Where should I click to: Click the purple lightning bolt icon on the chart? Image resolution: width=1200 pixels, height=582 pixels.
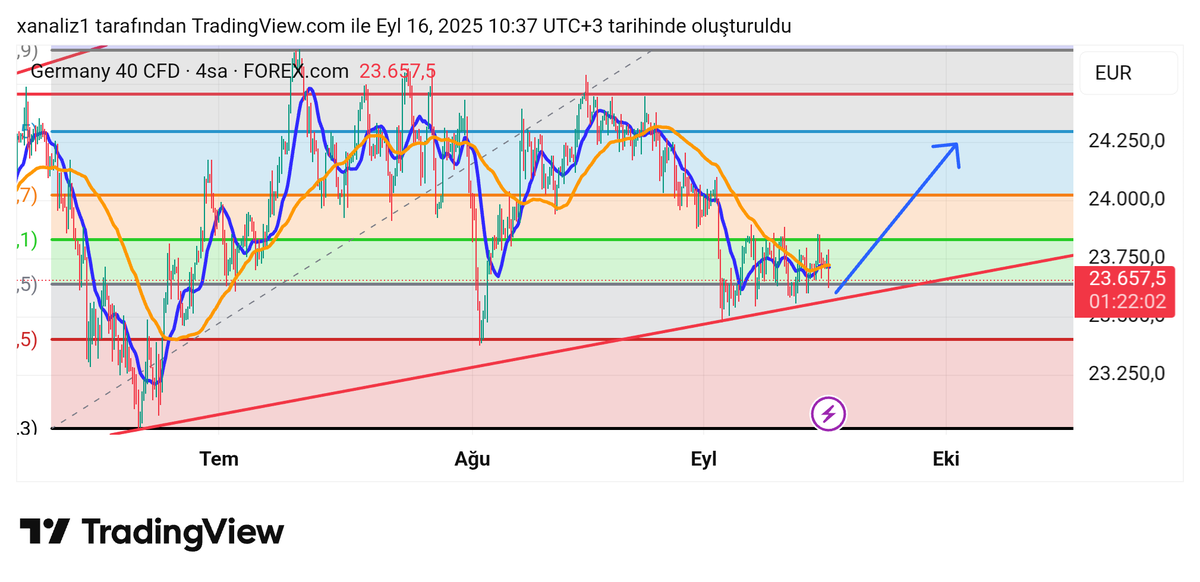point(827,414)
